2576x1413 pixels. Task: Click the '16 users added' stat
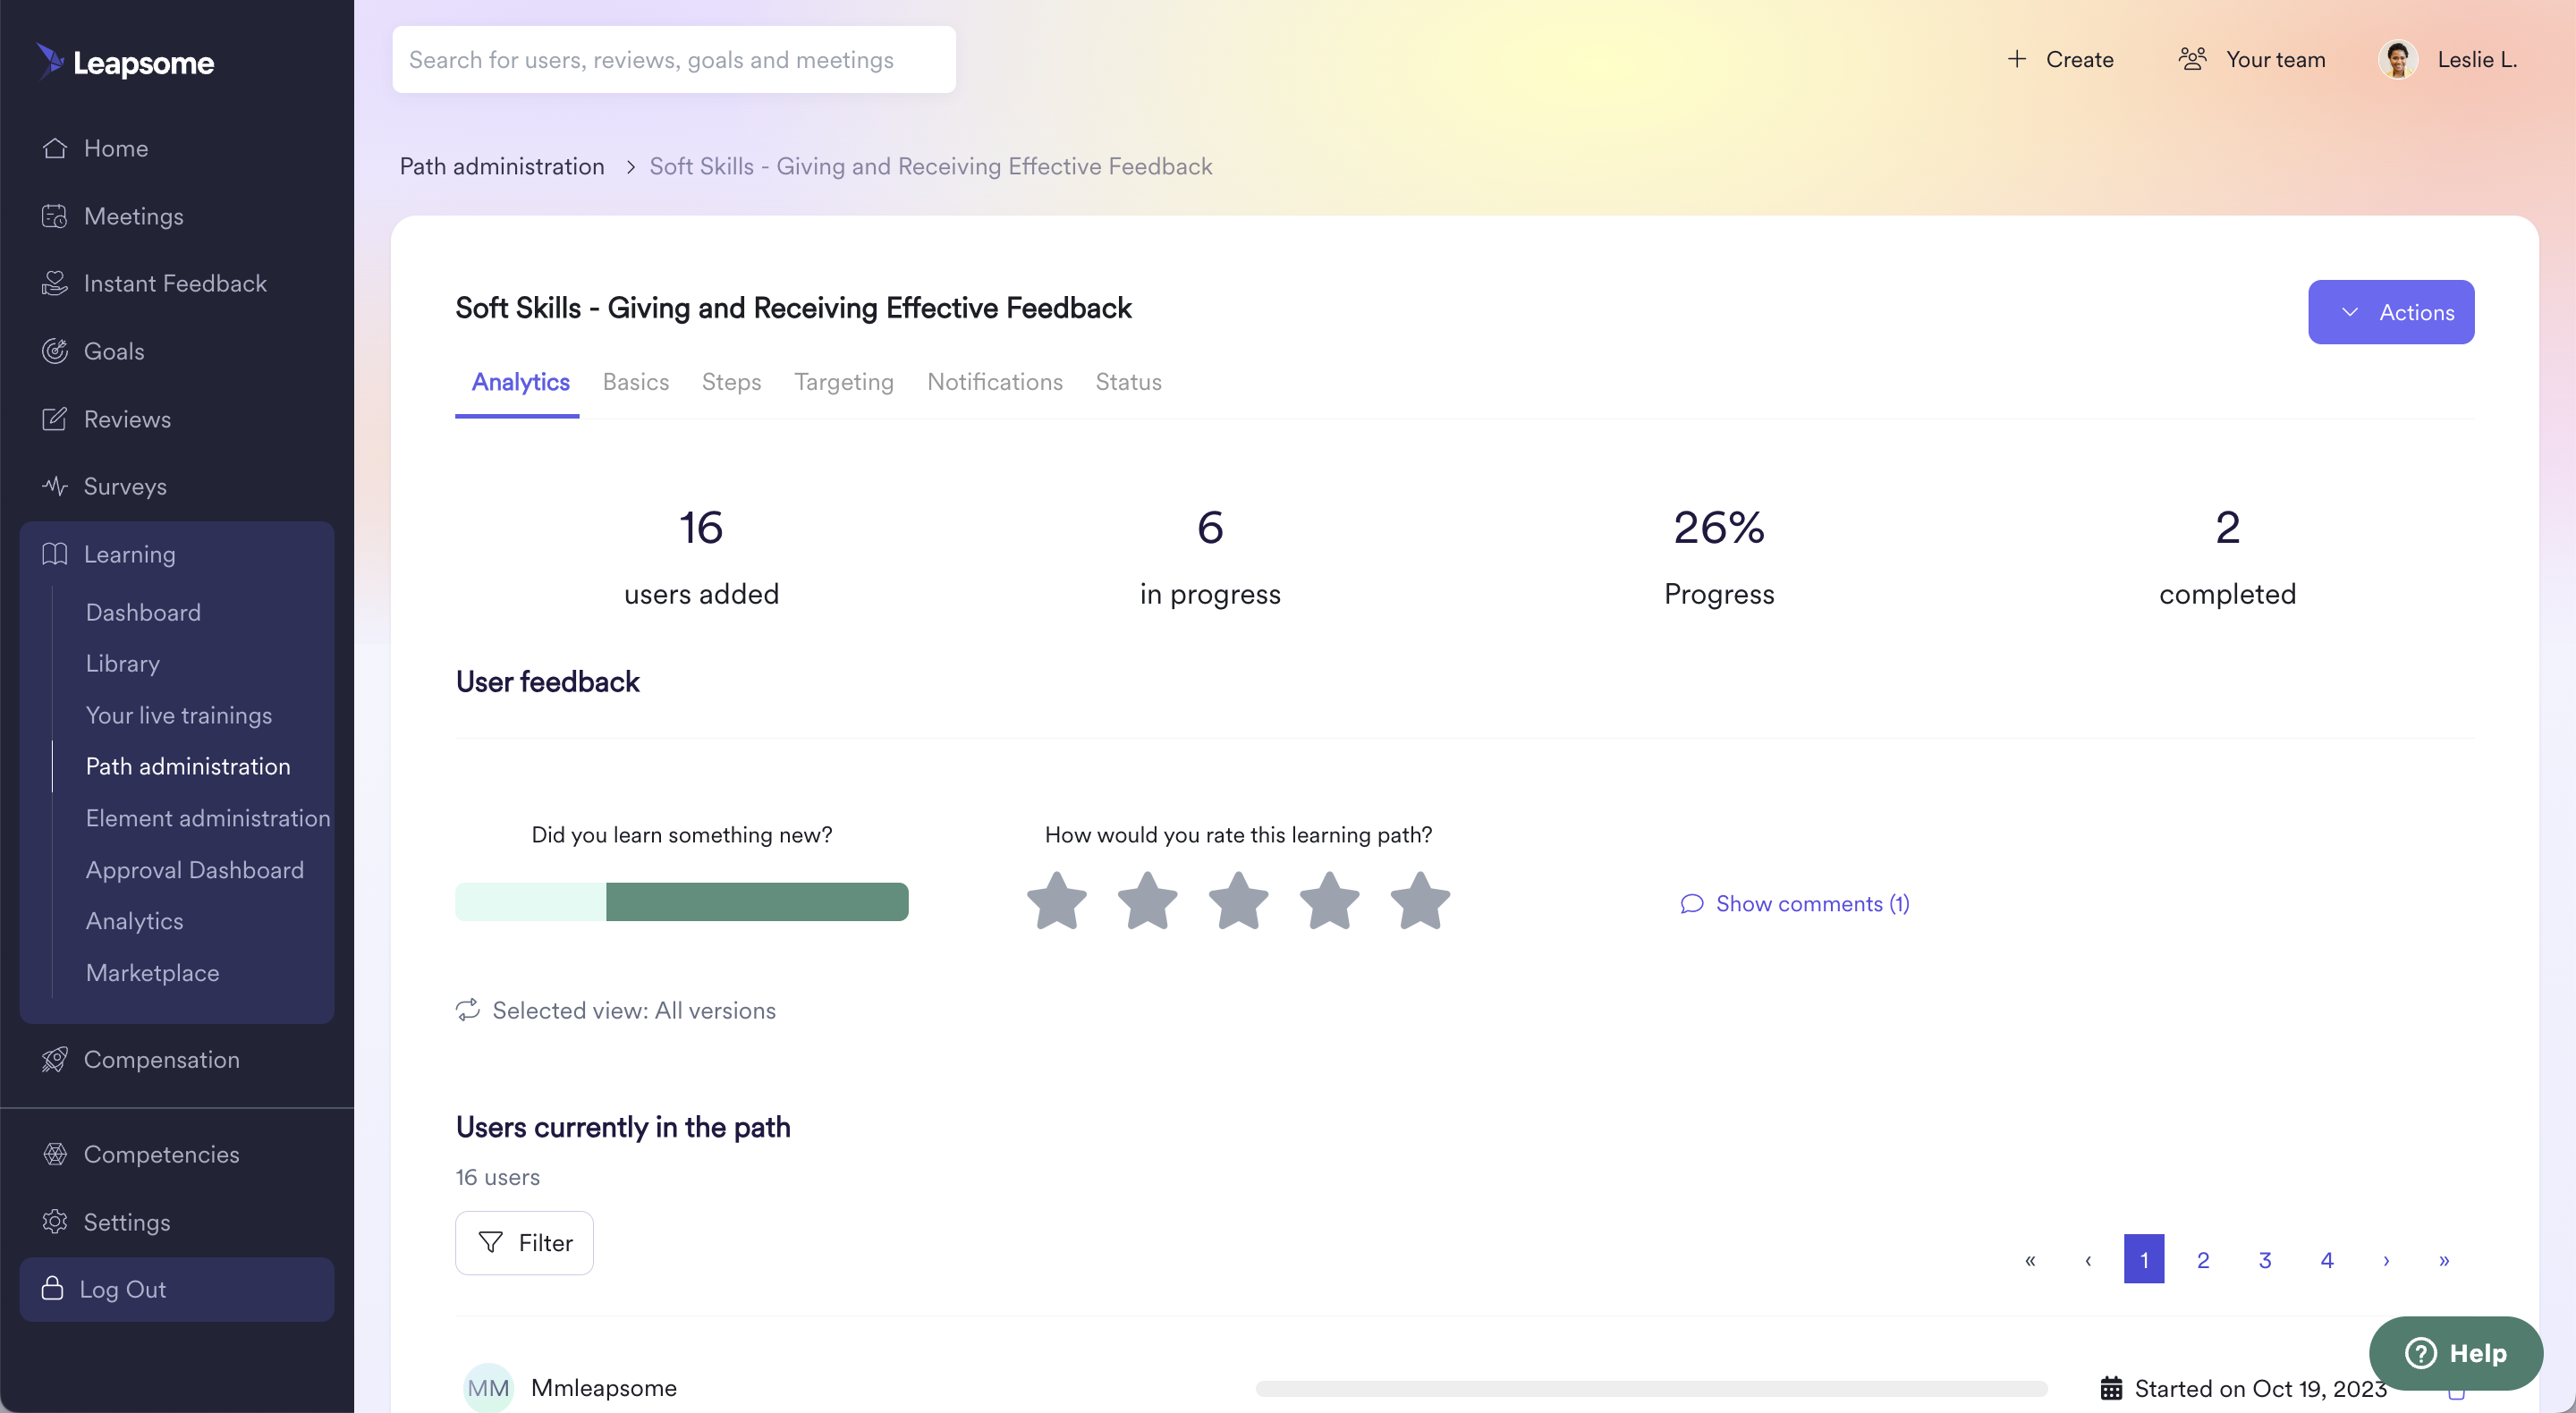pyautogui.click(x=701, y=557)
